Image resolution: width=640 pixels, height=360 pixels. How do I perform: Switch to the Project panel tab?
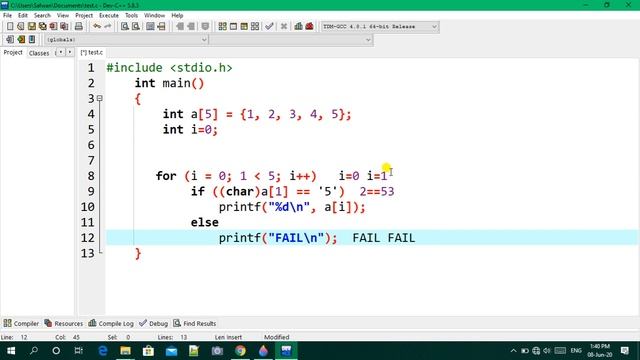click(x=13, y=53)
